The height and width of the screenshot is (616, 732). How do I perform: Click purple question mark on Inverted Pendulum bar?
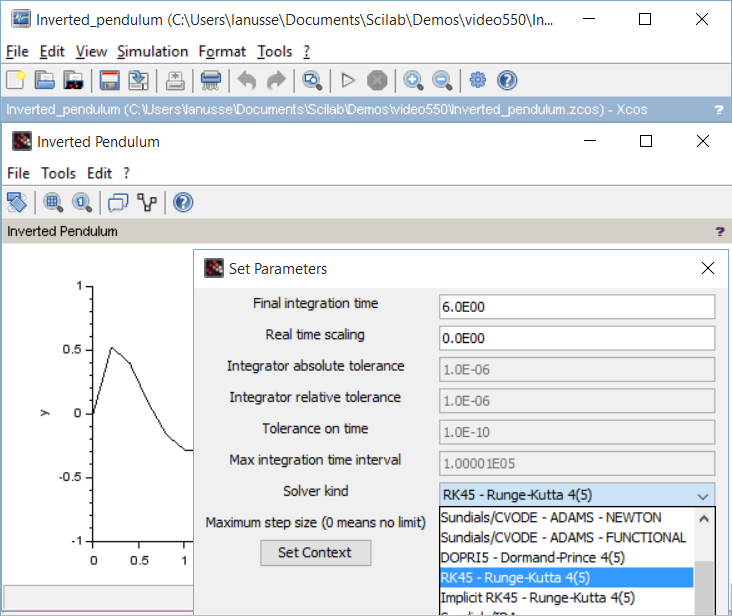(720, 231)
